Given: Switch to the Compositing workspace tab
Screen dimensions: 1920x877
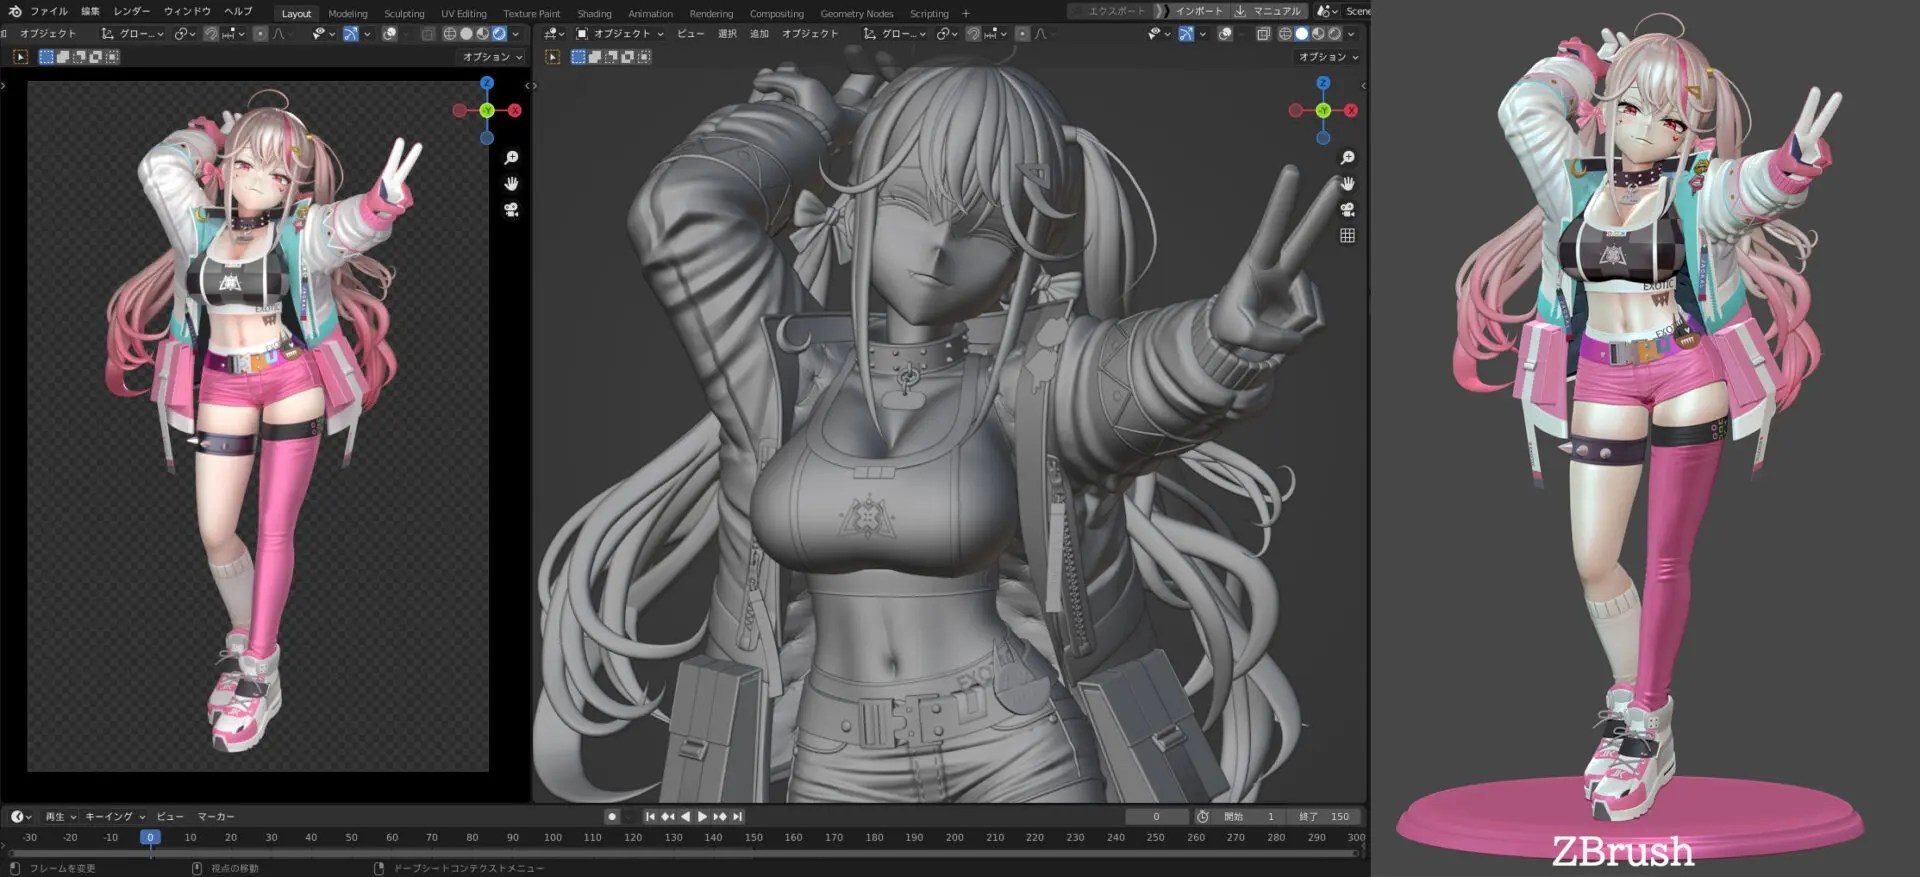Looking at the screenshot, I should tap(776, 13).
